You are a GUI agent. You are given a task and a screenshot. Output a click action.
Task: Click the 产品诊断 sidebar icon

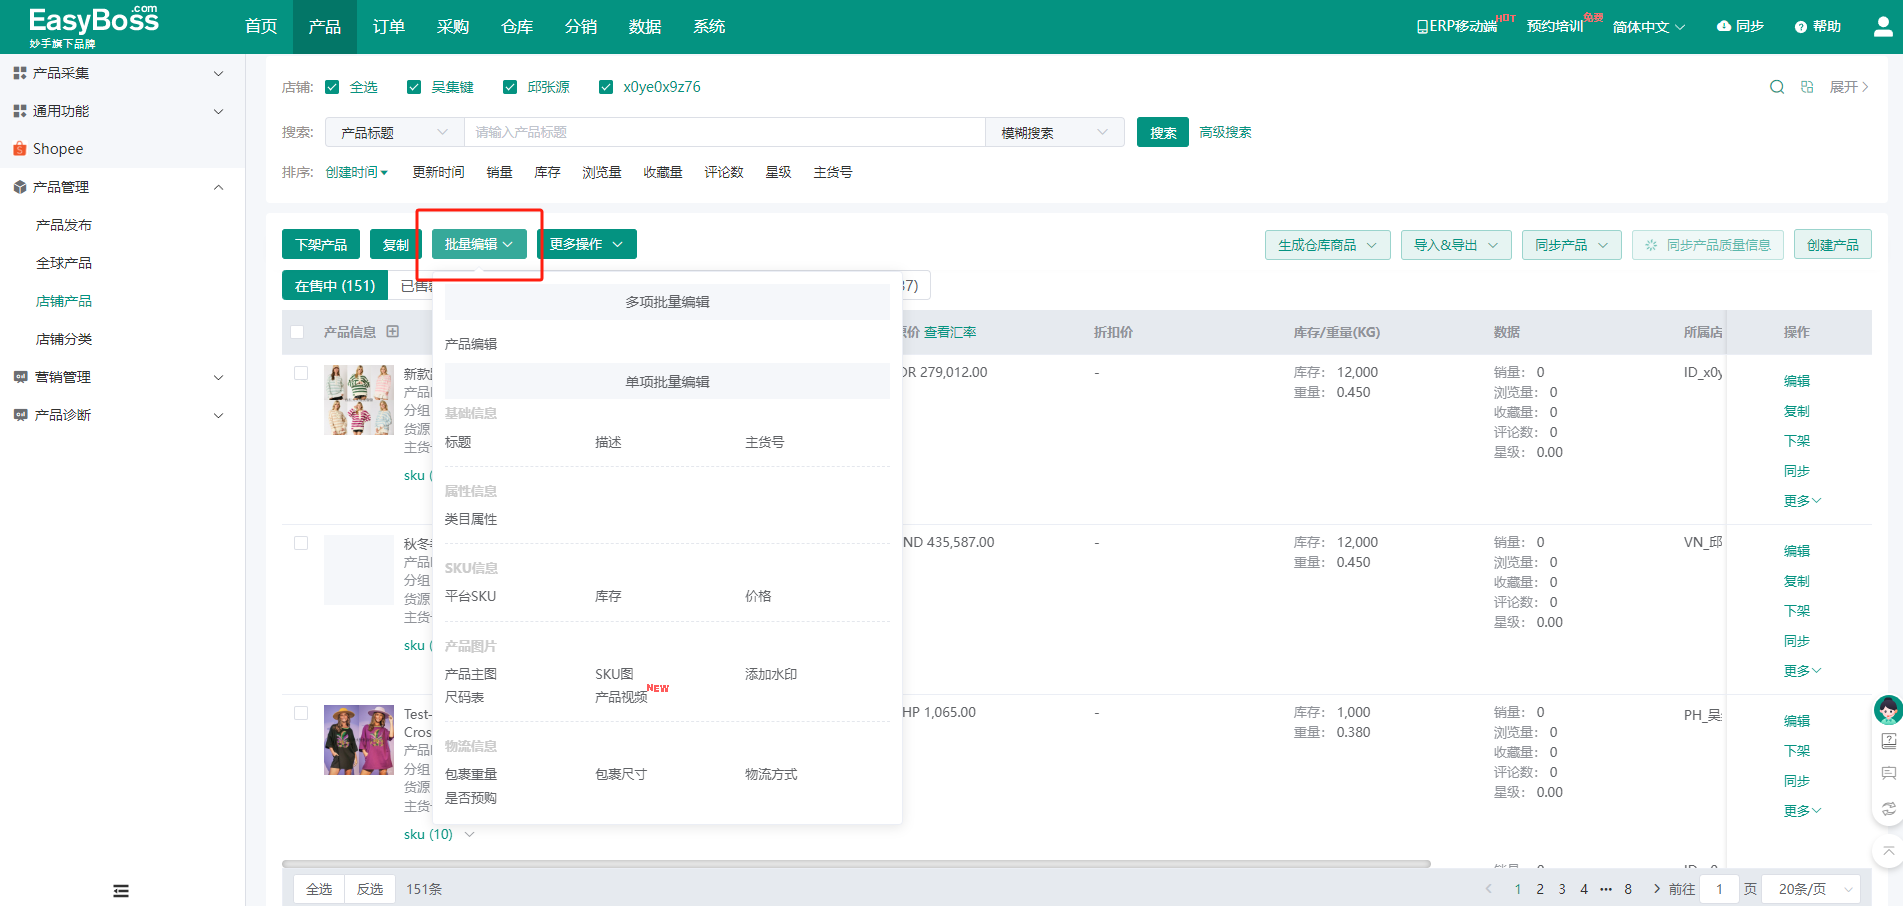click(x=20, y=415)
